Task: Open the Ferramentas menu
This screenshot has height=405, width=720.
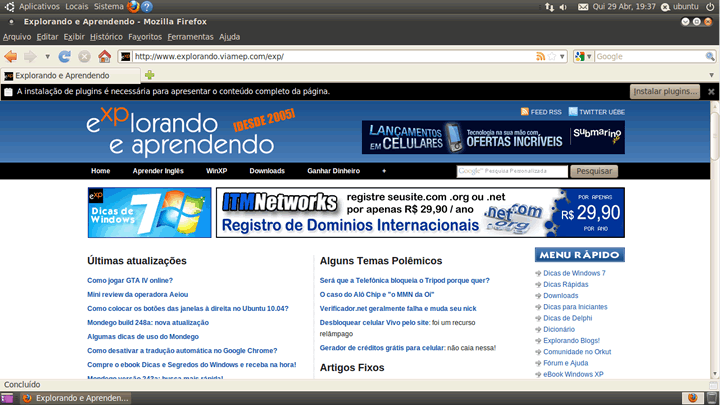Action: 190,37
